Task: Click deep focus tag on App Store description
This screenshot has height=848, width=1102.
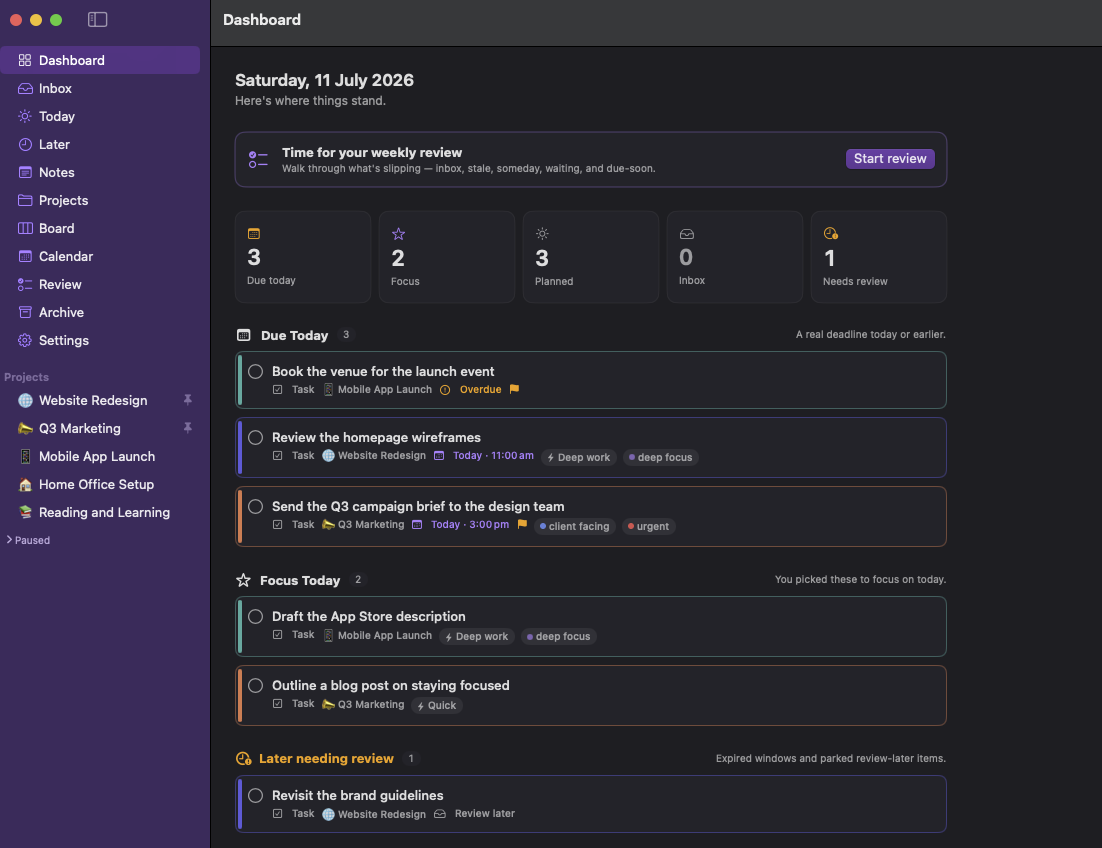Action: tap(559, 637)
